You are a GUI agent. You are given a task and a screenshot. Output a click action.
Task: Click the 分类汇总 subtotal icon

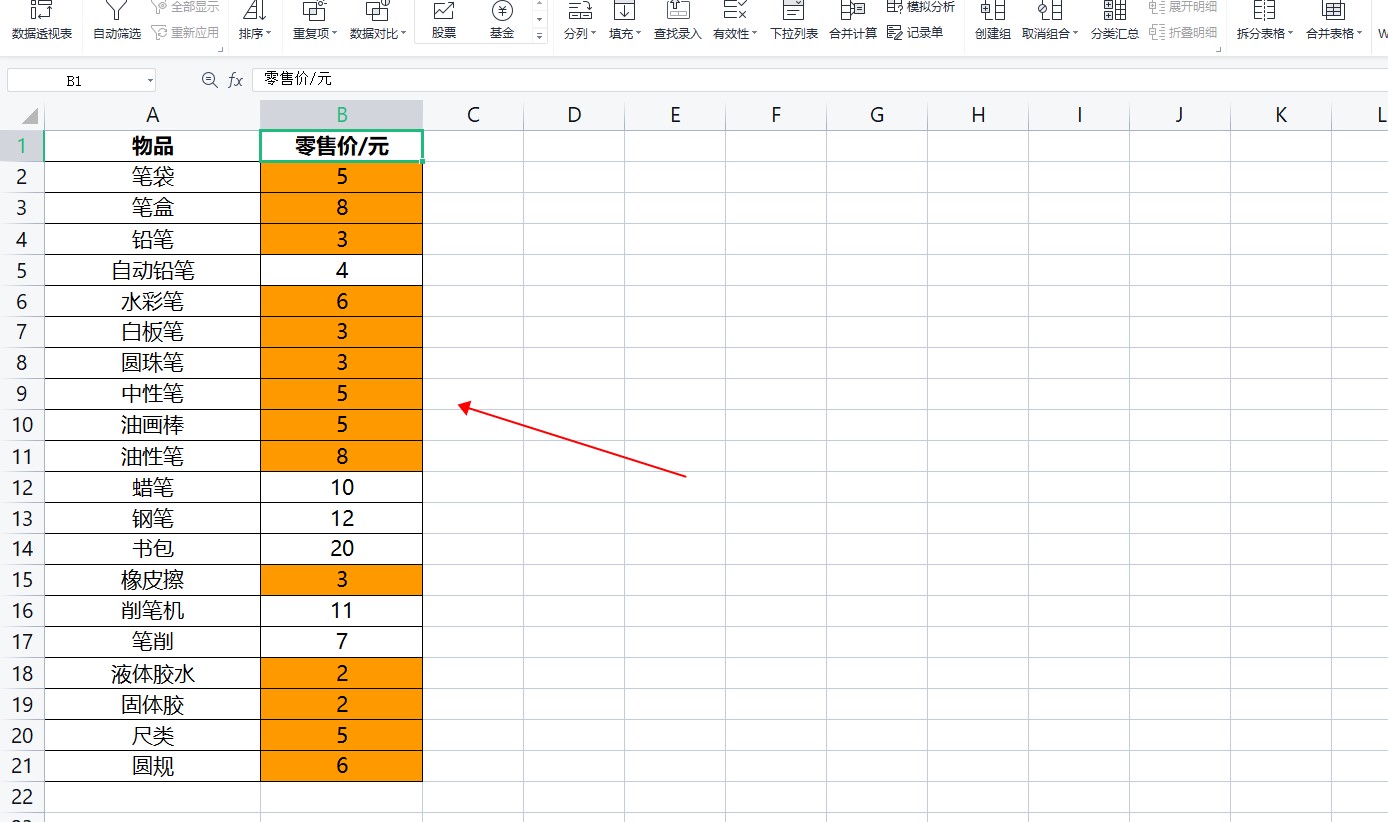[1115, 19]
